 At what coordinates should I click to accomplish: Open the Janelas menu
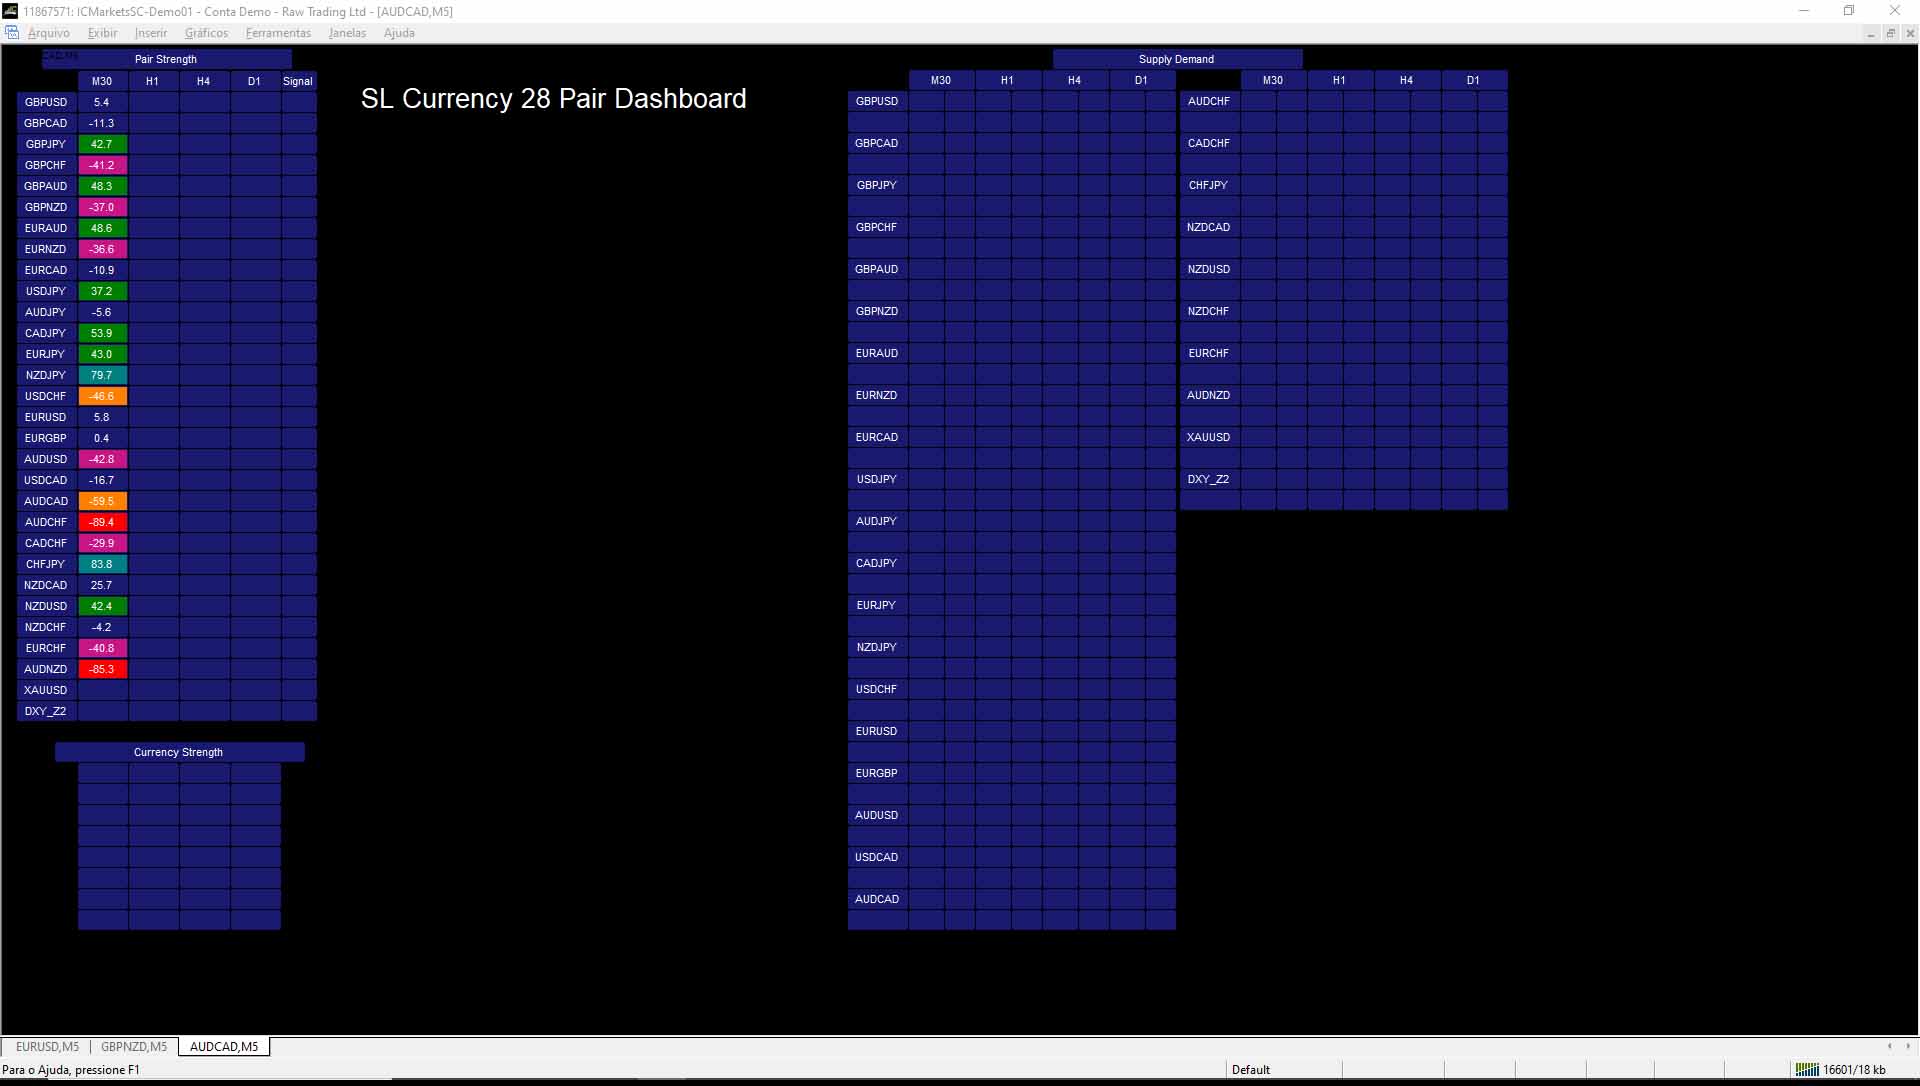point(347,33)
